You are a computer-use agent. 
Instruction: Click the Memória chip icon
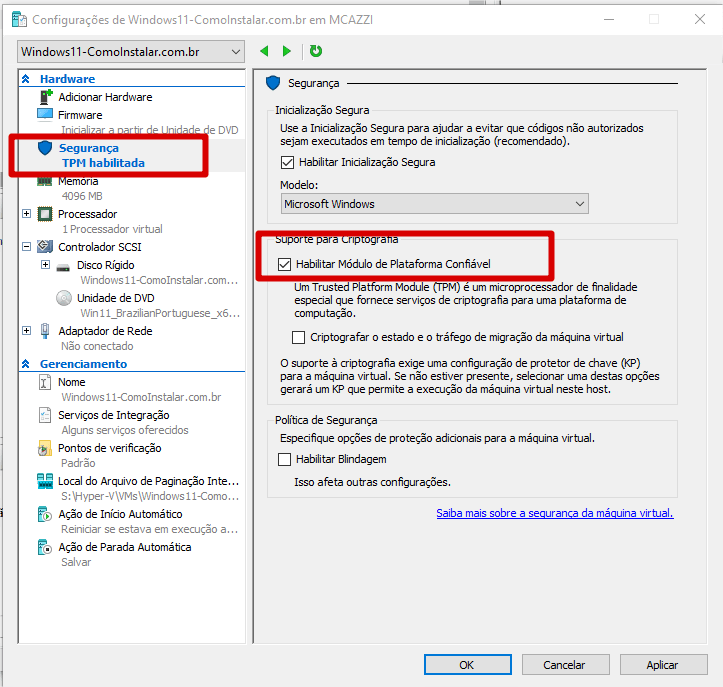pos(45,181)
